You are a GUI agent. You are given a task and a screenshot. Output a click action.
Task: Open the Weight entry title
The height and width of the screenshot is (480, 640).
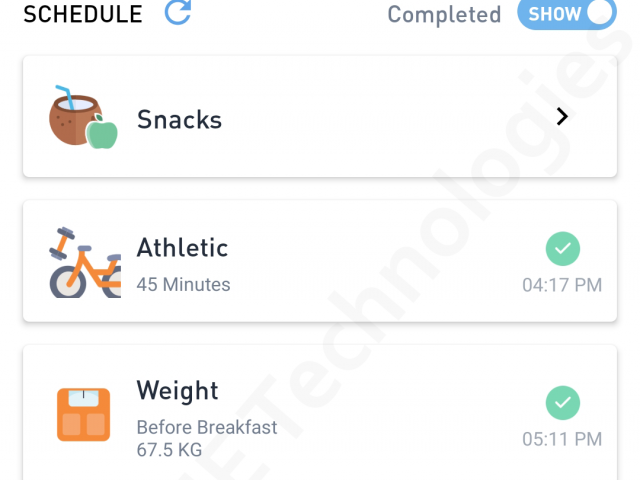(x=177, y=390)
